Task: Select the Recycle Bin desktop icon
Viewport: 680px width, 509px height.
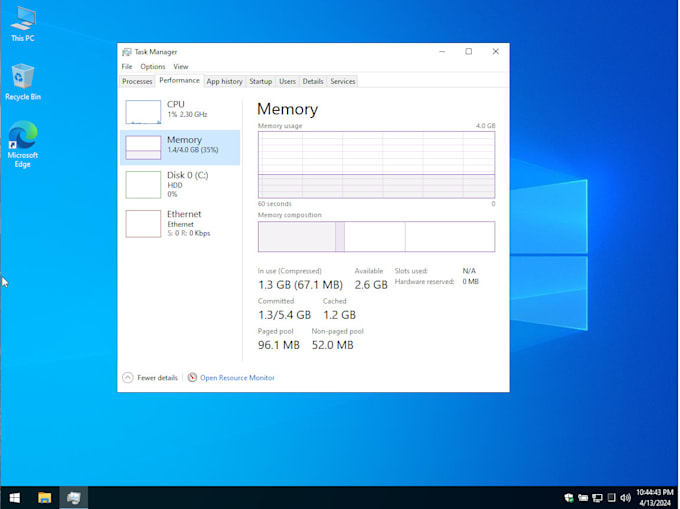Action: point(23,82)
